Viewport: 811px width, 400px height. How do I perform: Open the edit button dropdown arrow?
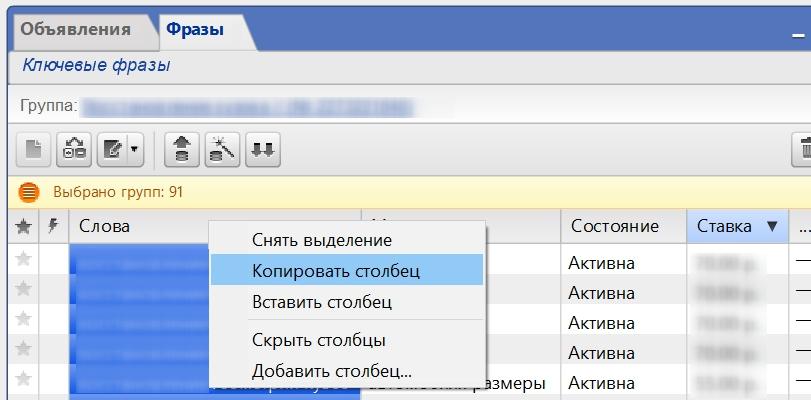[x=136, y=150]
